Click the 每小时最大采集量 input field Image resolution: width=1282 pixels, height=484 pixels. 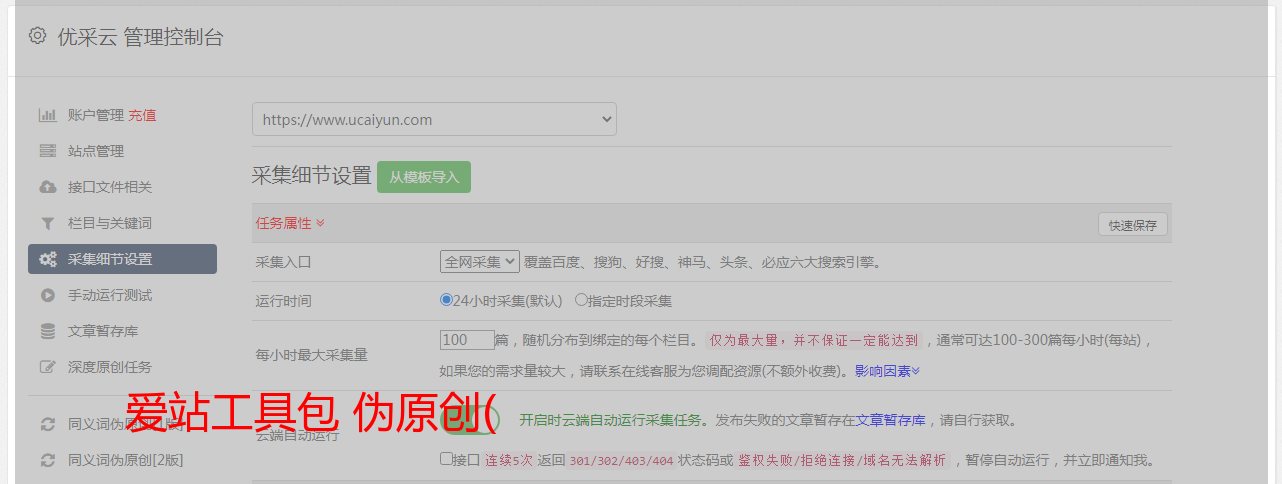[x=467, y=340]
